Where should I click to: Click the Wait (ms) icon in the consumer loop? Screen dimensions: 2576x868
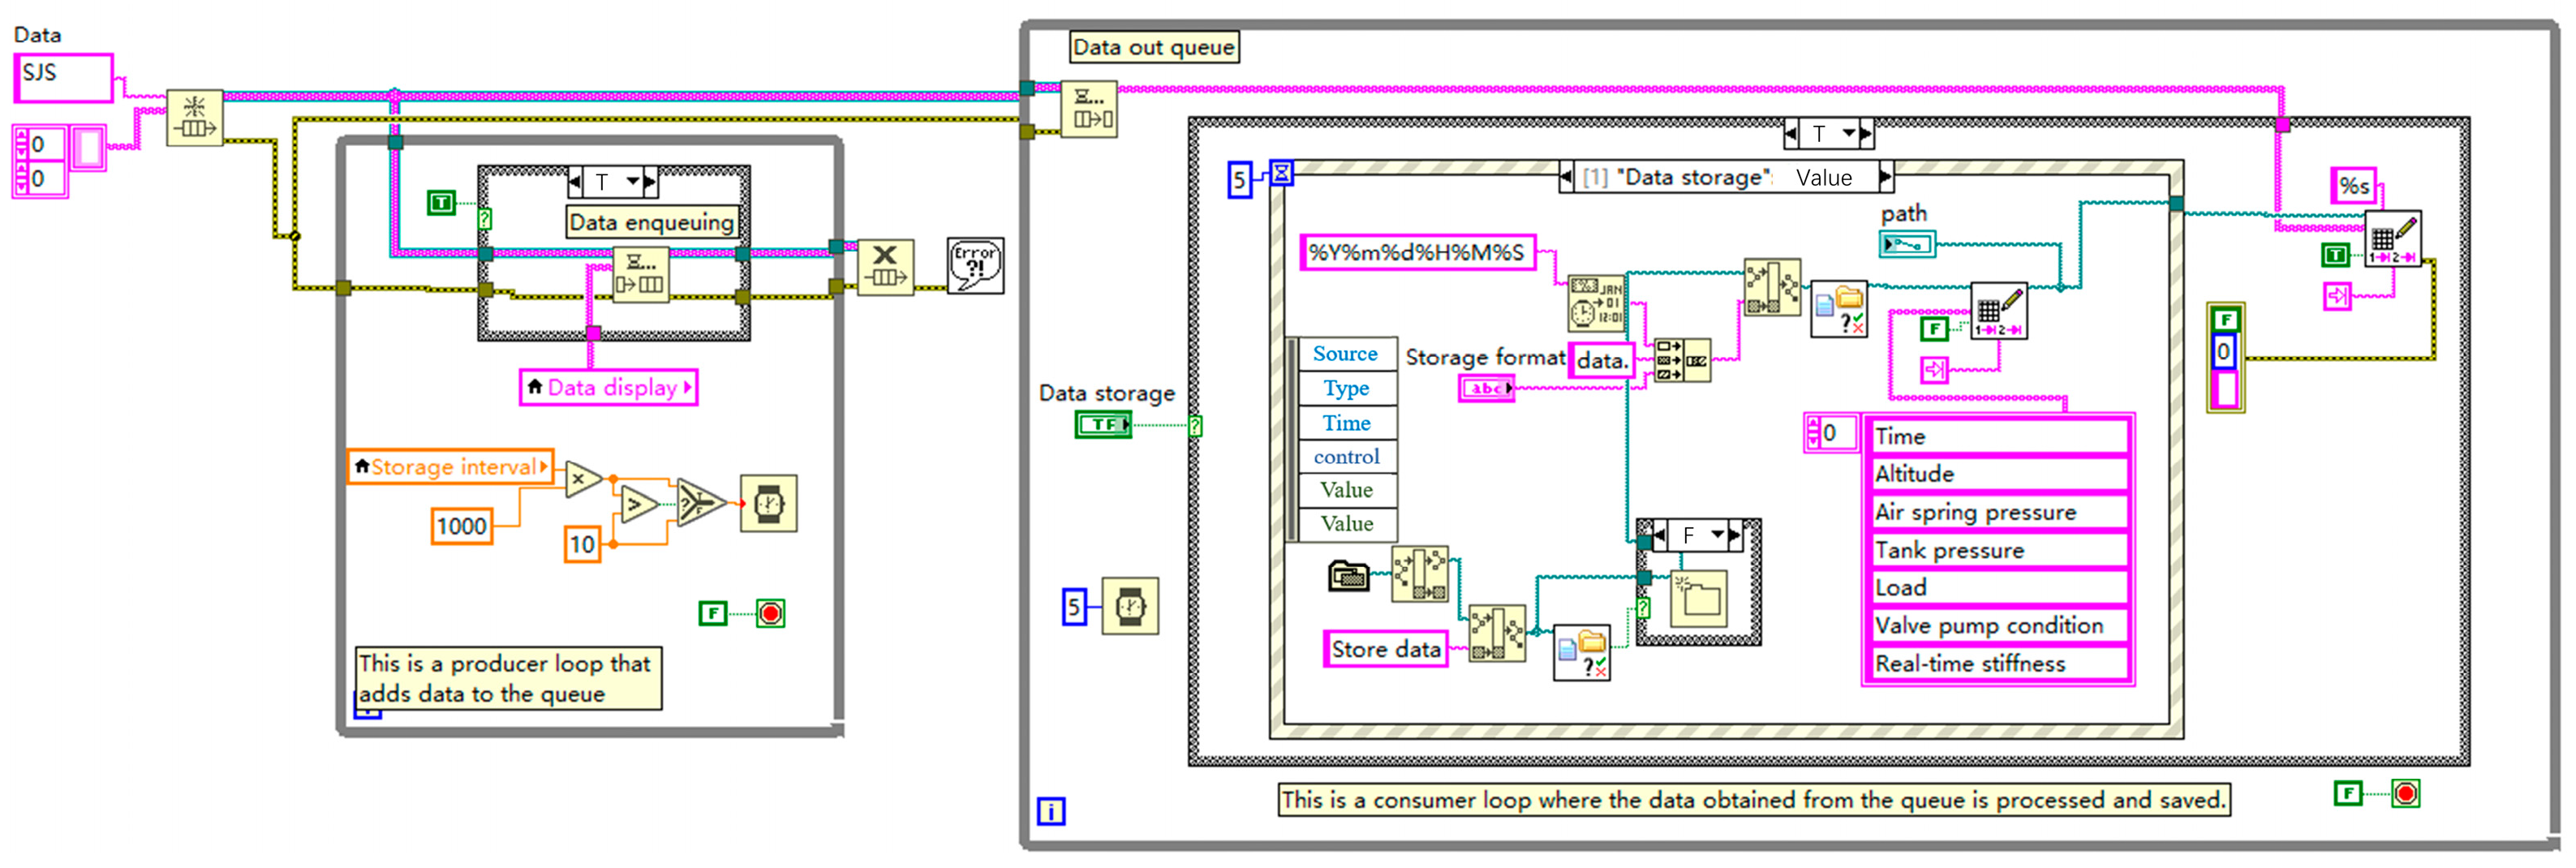click(1130, 605)
